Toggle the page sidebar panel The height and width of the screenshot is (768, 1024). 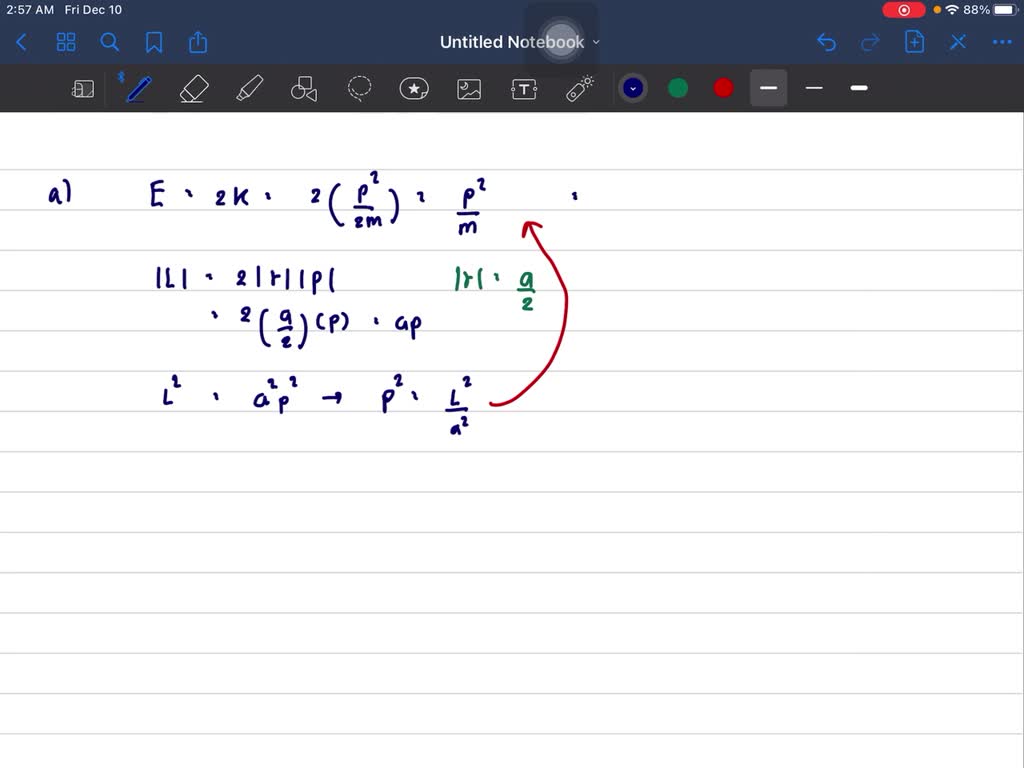coord(83,88)
